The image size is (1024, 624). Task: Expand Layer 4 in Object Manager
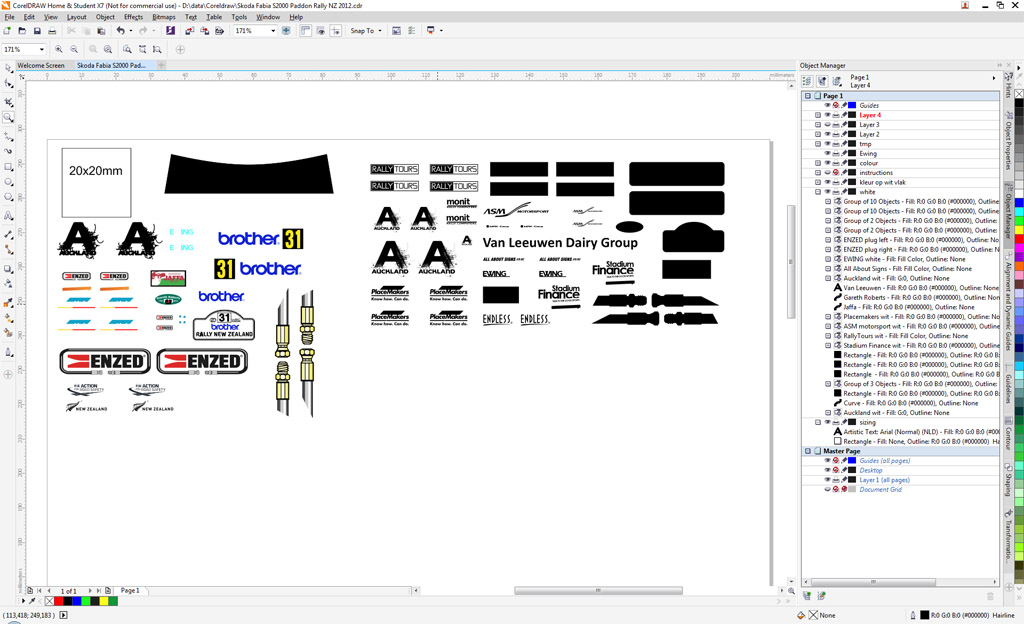point(818,115)
